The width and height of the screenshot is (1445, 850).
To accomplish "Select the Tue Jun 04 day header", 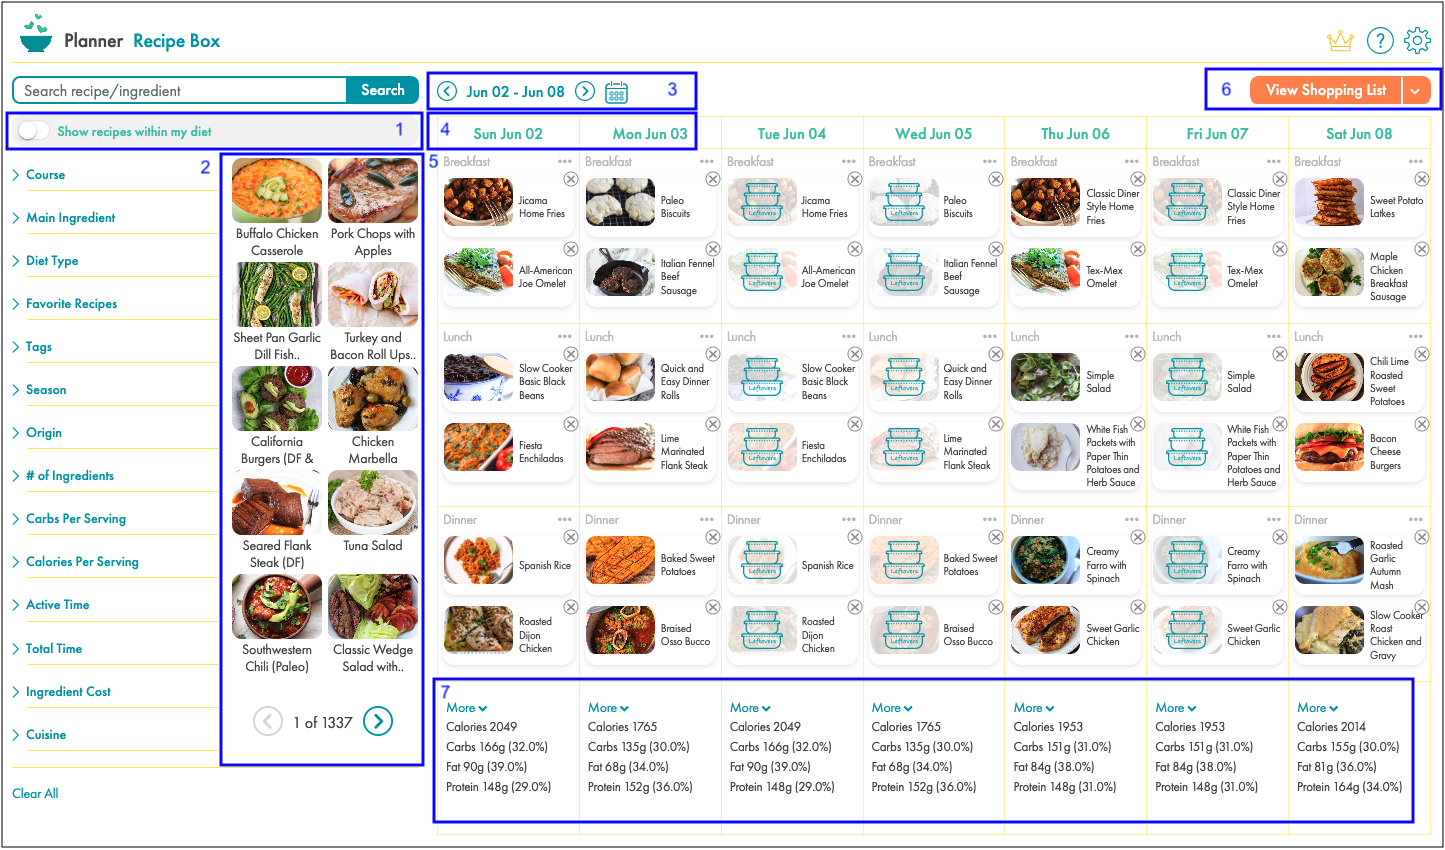I will coord(792,133).
